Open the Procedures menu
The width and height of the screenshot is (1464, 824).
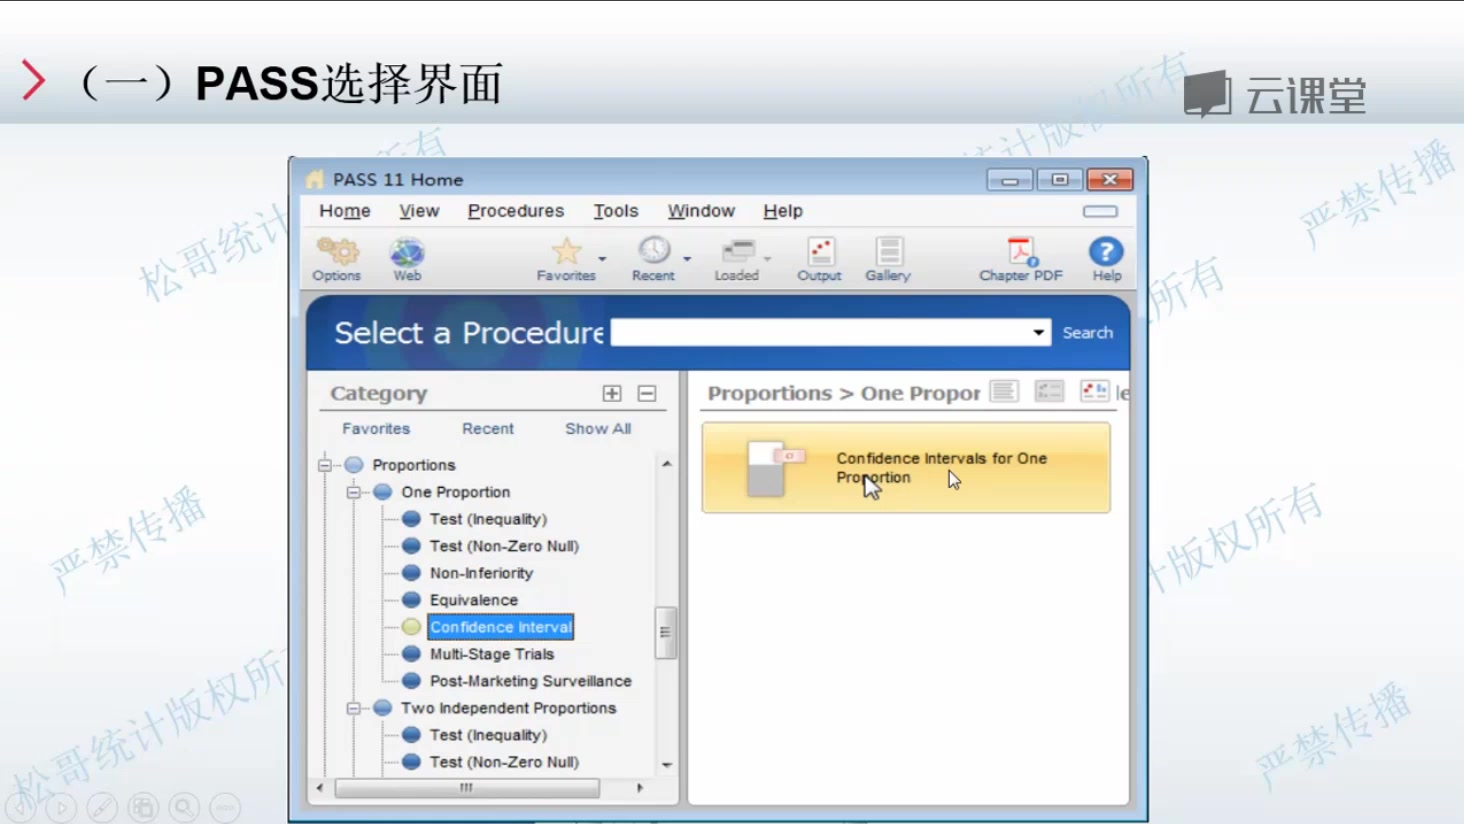516,211
